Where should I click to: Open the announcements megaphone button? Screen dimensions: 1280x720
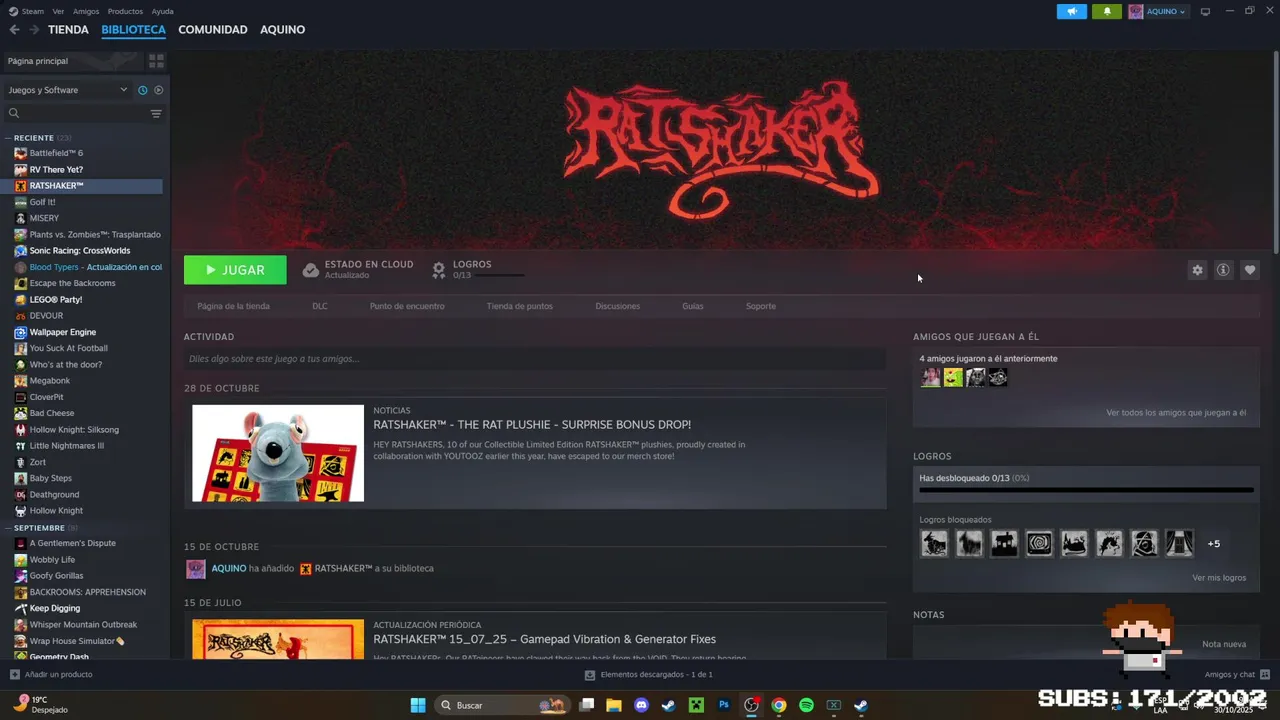[1071, 12]
